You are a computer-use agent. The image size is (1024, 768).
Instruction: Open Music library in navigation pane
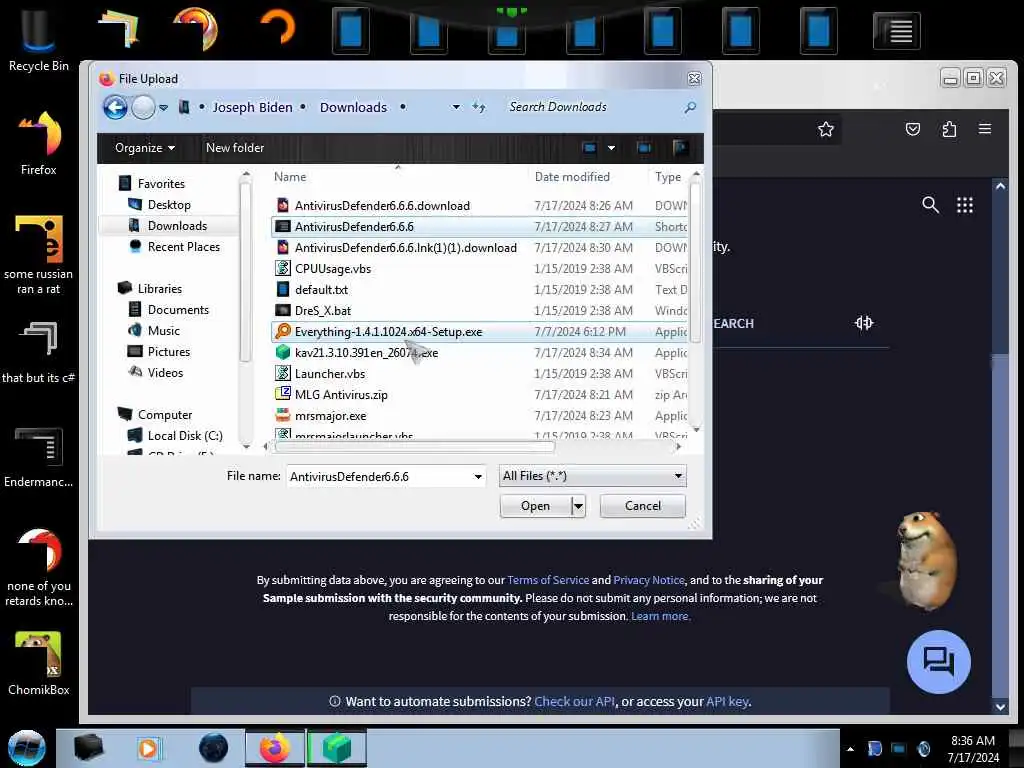point(163,330)
